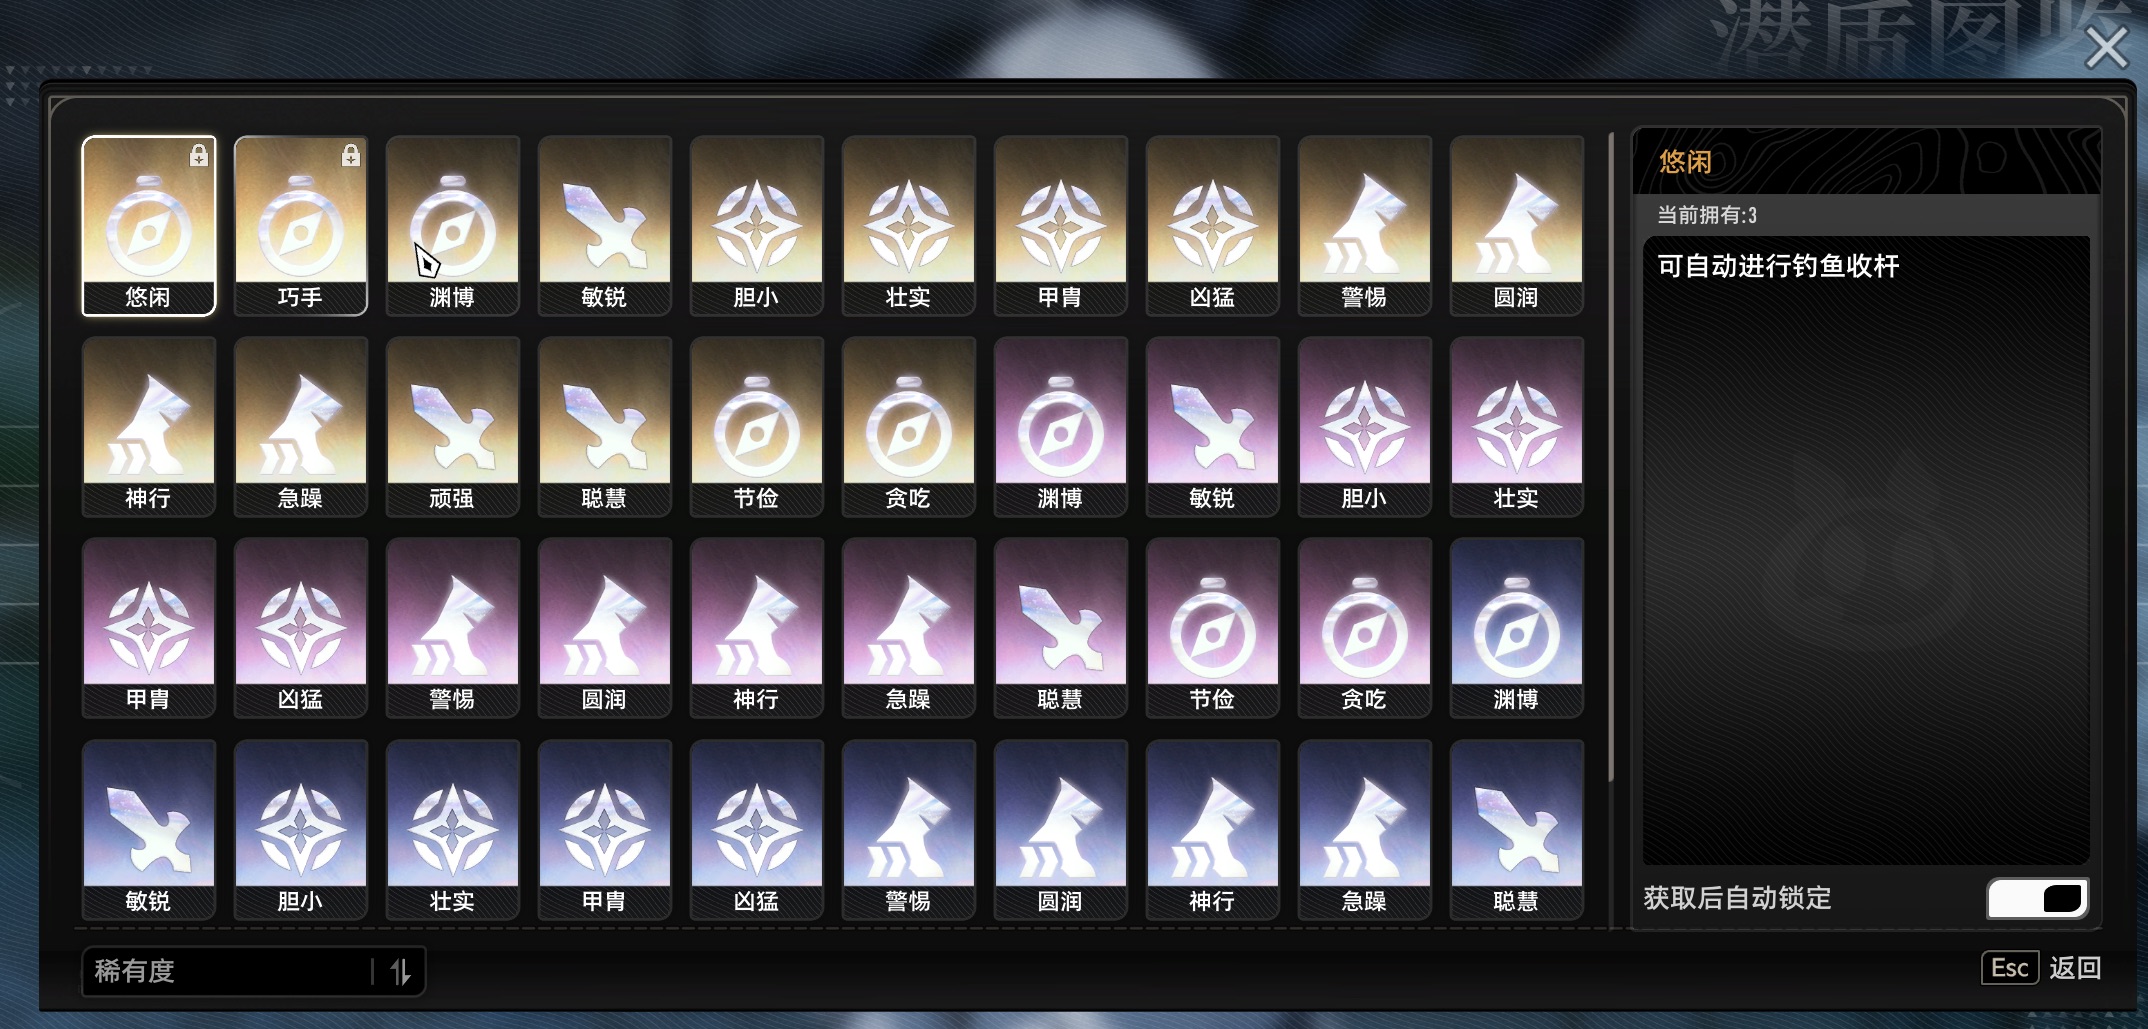Toggle the 获取后自动锁定 auto-lock switch
2148x1029 pixels.
(2037, 898)
